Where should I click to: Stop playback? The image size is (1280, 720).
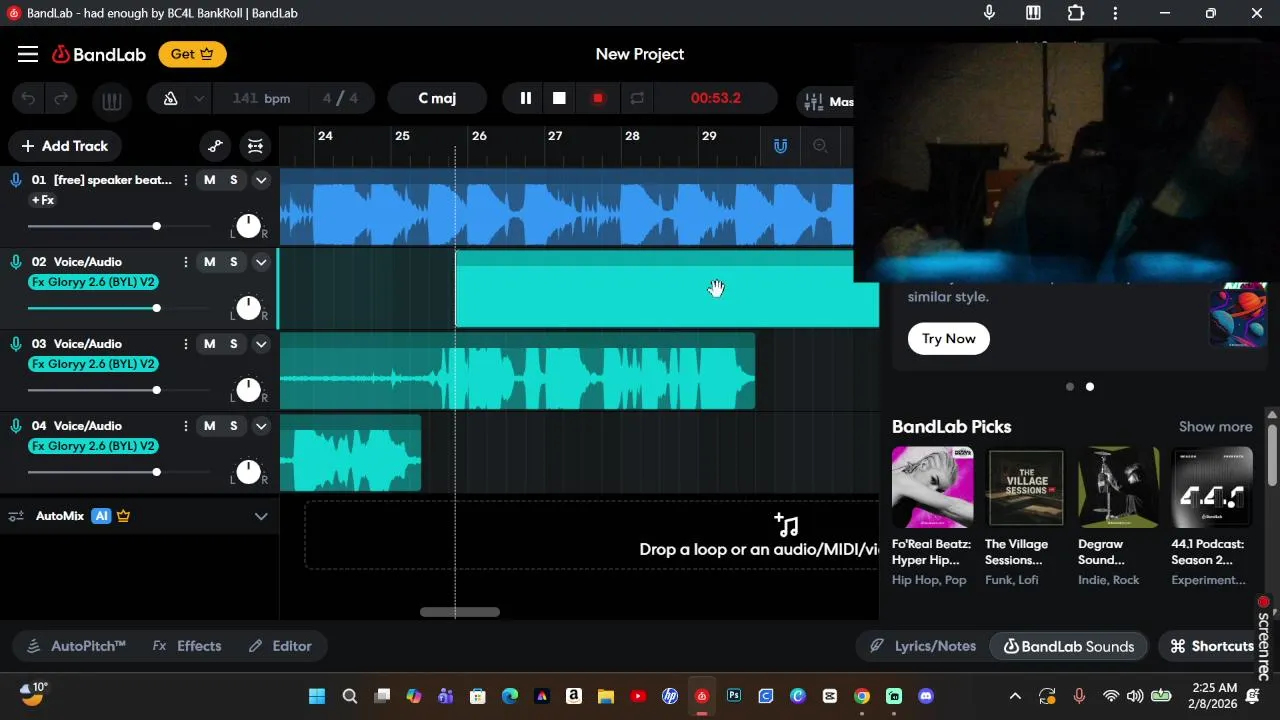coord(559,98)
